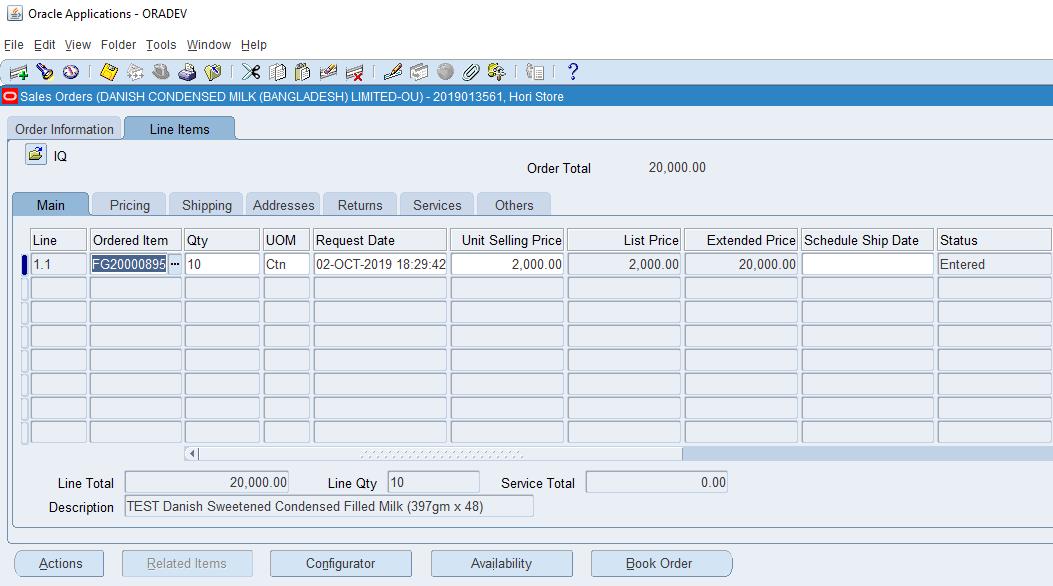
Task: Click the Line Qty field at the bottom
Action: point(433,482)
